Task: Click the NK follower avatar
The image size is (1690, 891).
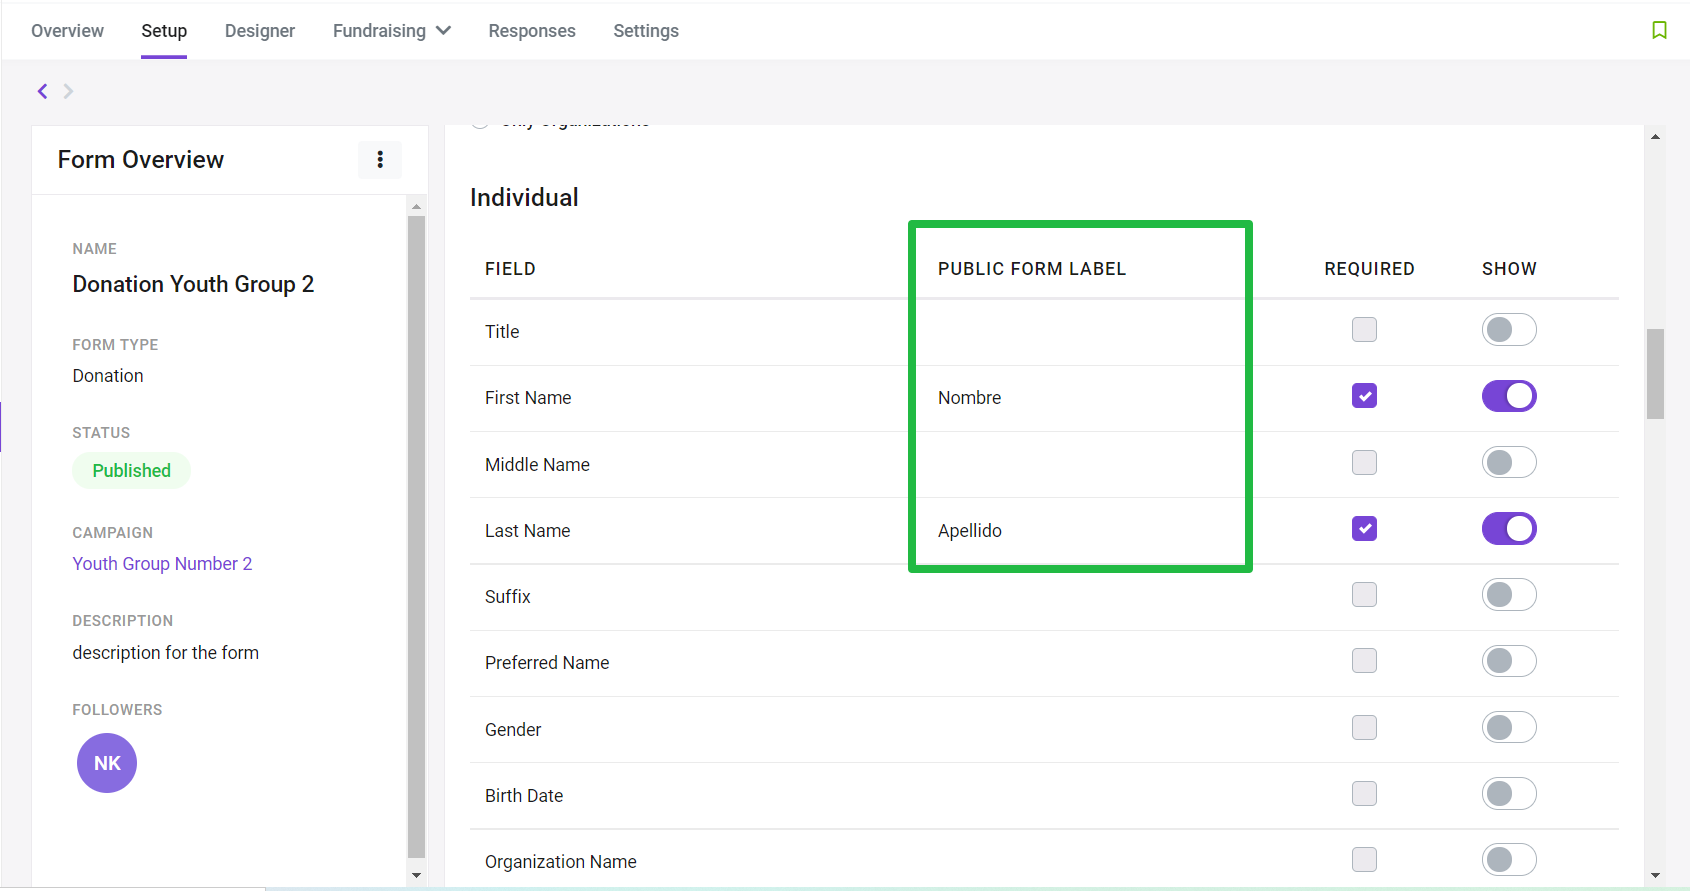Action: click(107, 763)
